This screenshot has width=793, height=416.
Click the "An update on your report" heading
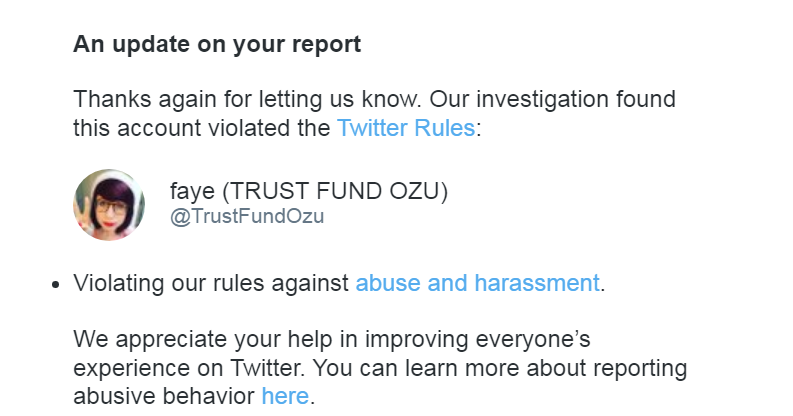217,45
